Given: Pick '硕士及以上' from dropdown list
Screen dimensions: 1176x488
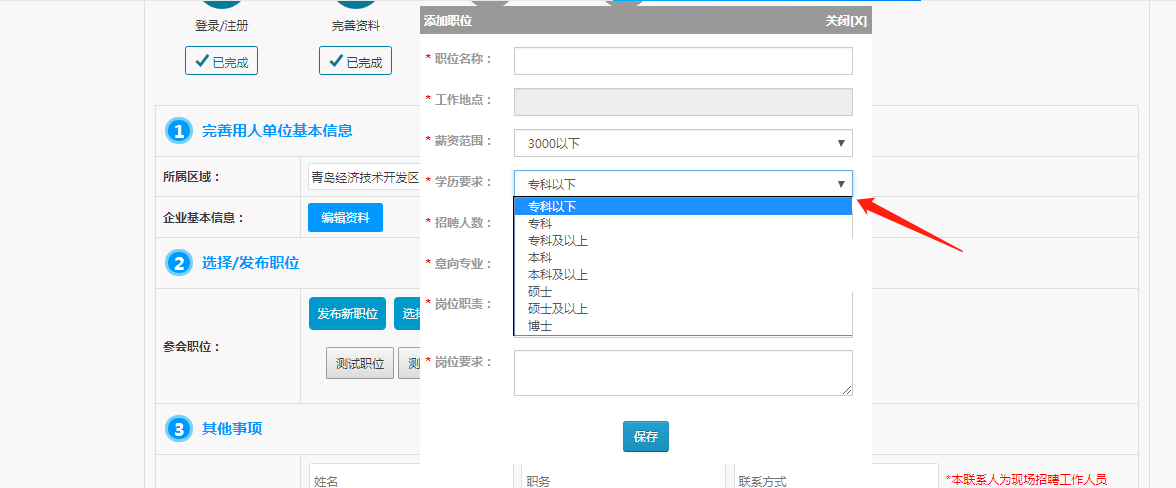Looking at the screenshot, I should pos(558,309).
